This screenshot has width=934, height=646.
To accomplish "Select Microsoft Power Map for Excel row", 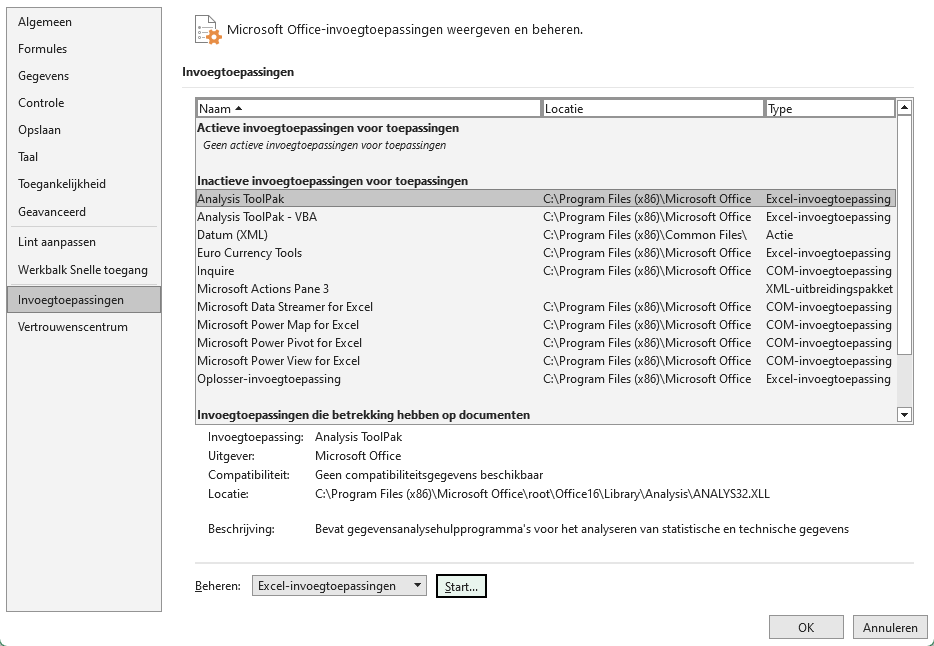I will click(x=546, y=325).
